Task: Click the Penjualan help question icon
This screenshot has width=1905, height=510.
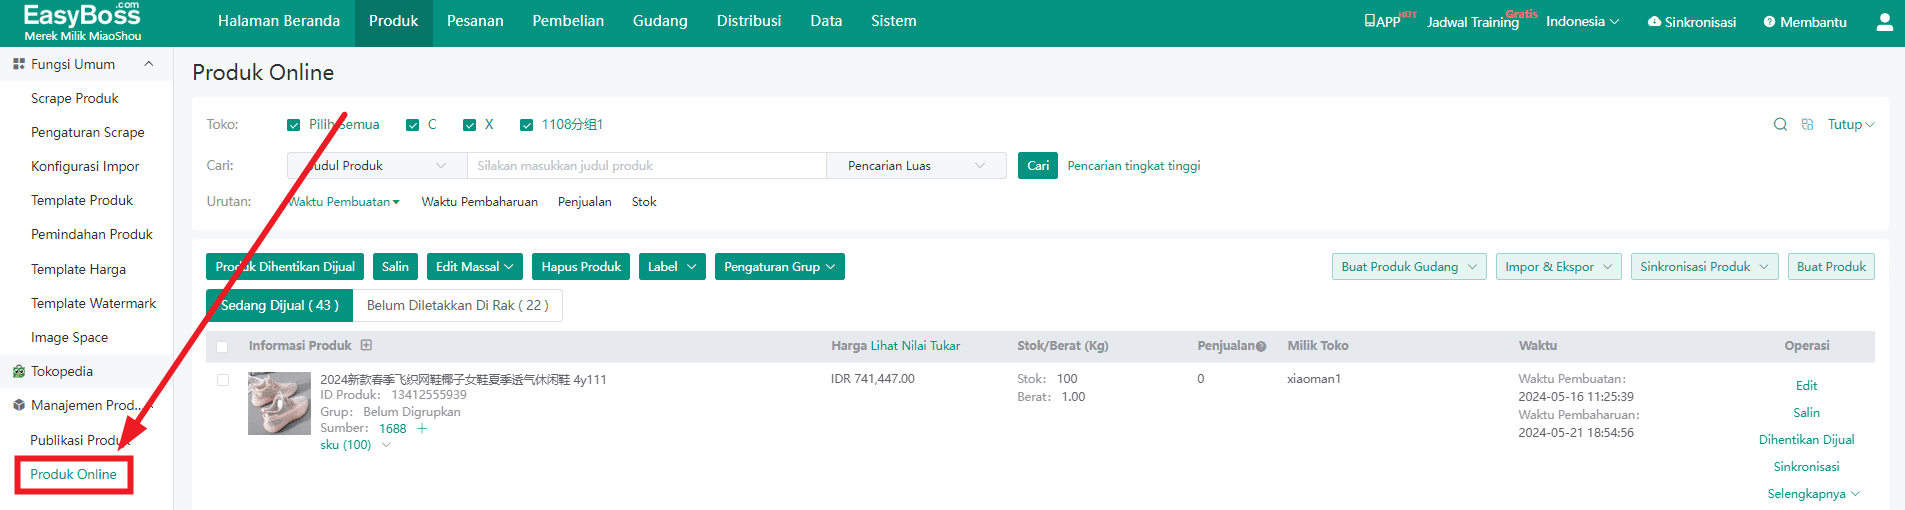Action: point(1261,347)
